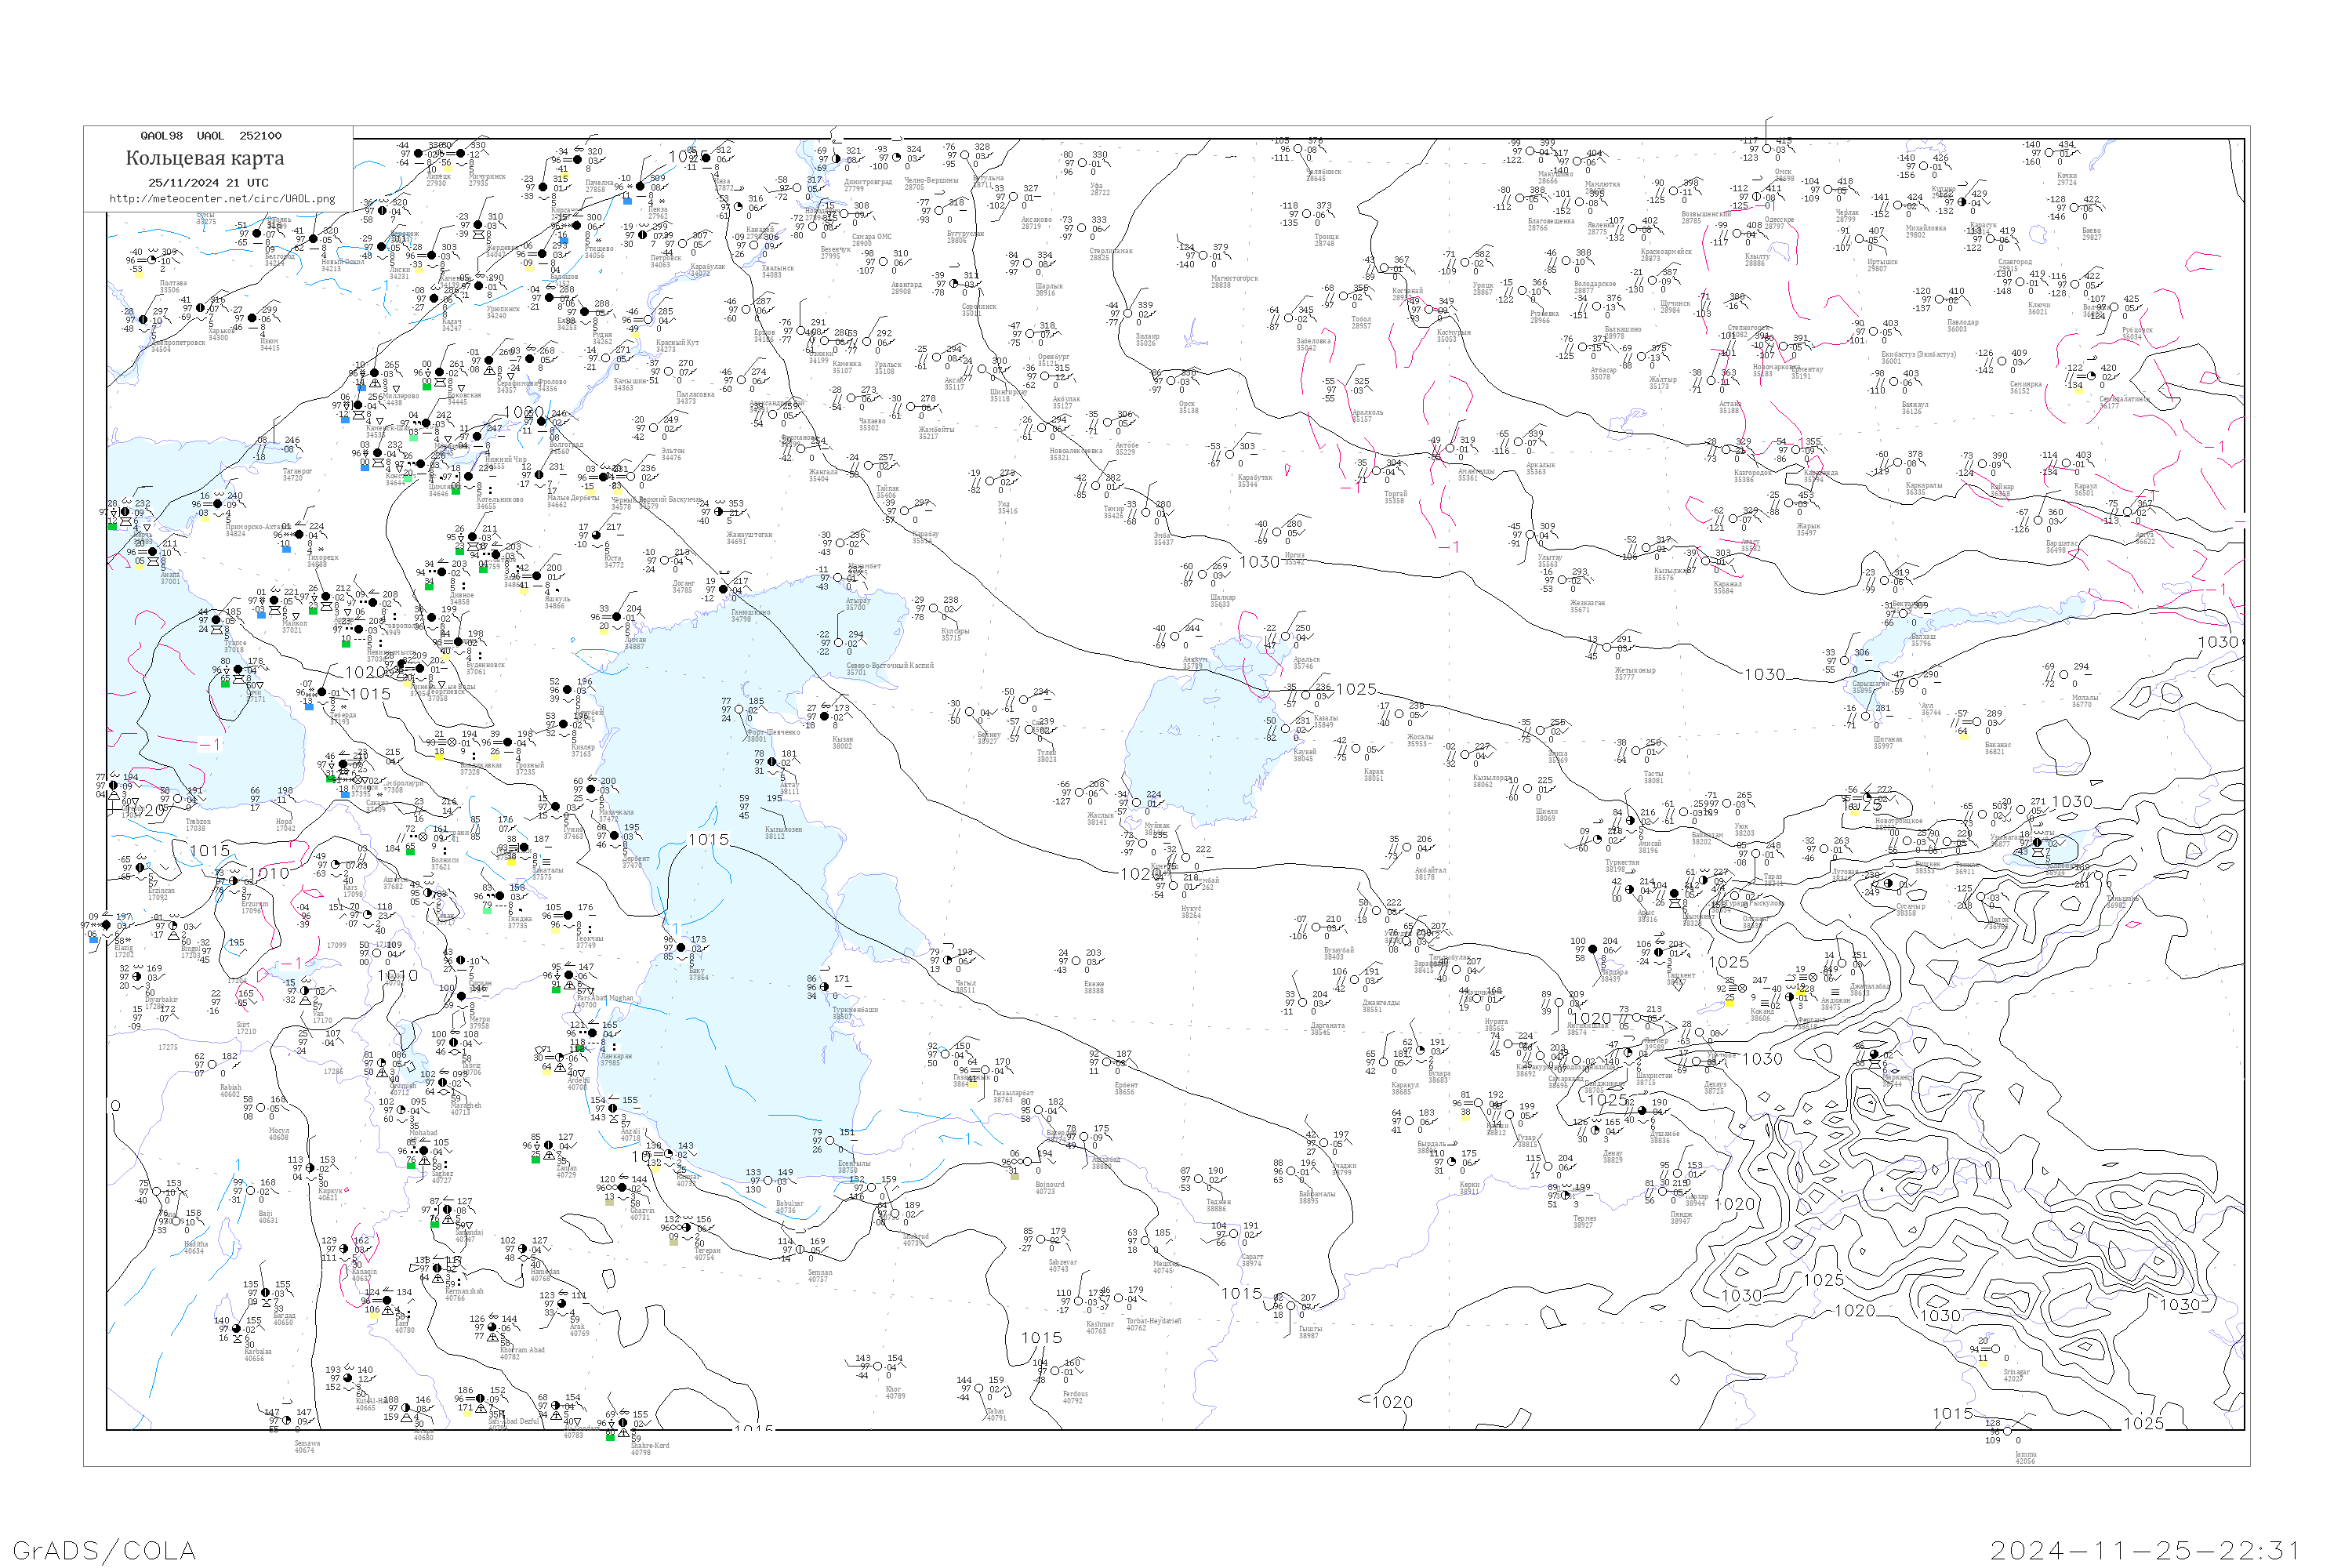Click the 1025 isobar label near Аральск
The height and width of the screenshot is (1568, 2352).
click(1356, 690)
